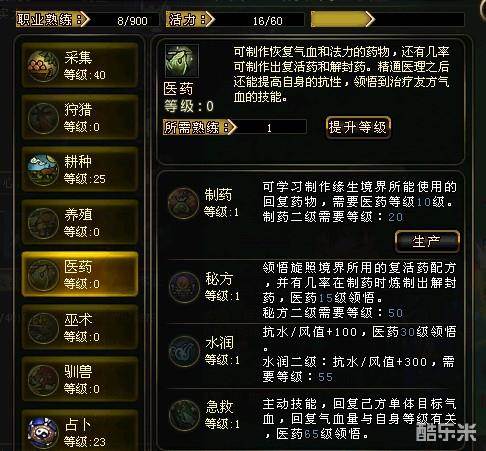Click the empty gold arrow label at top
This screenshot has width=486, height=451.
(343, 20)
